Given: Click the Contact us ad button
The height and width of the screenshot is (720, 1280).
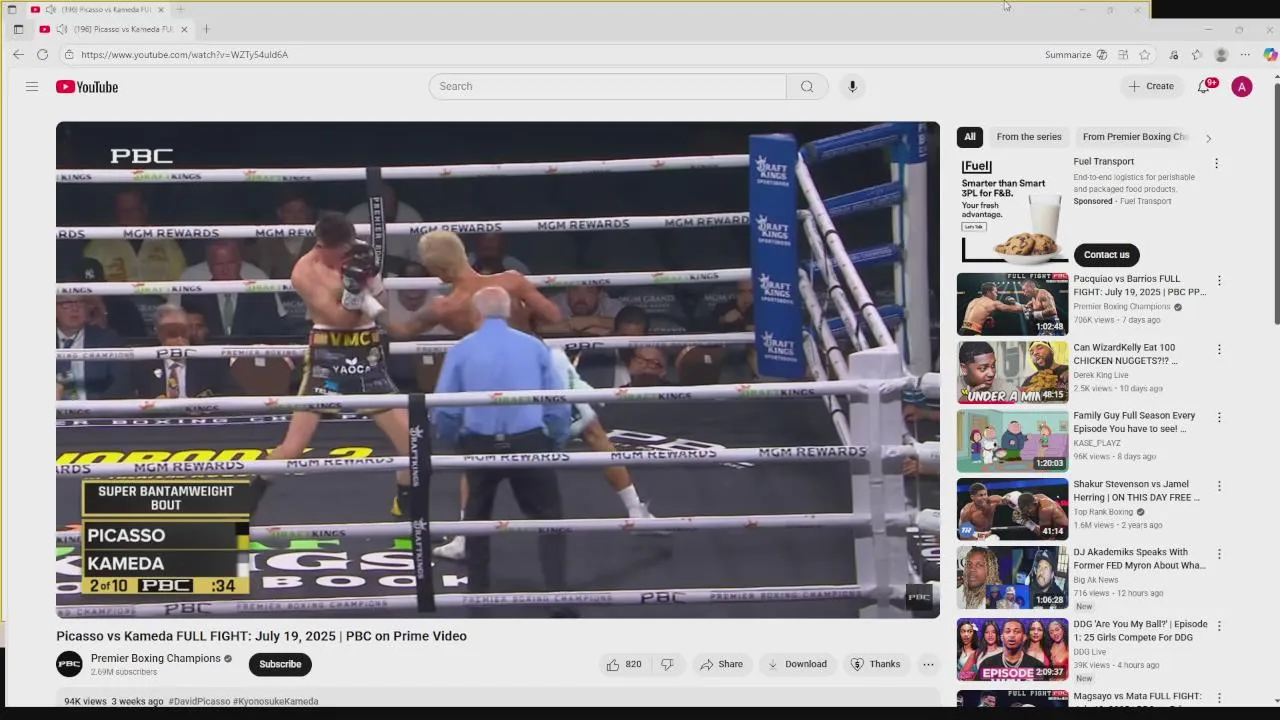Looking at the screenshot, I should pyautogui.click(x=1106, y=254).
